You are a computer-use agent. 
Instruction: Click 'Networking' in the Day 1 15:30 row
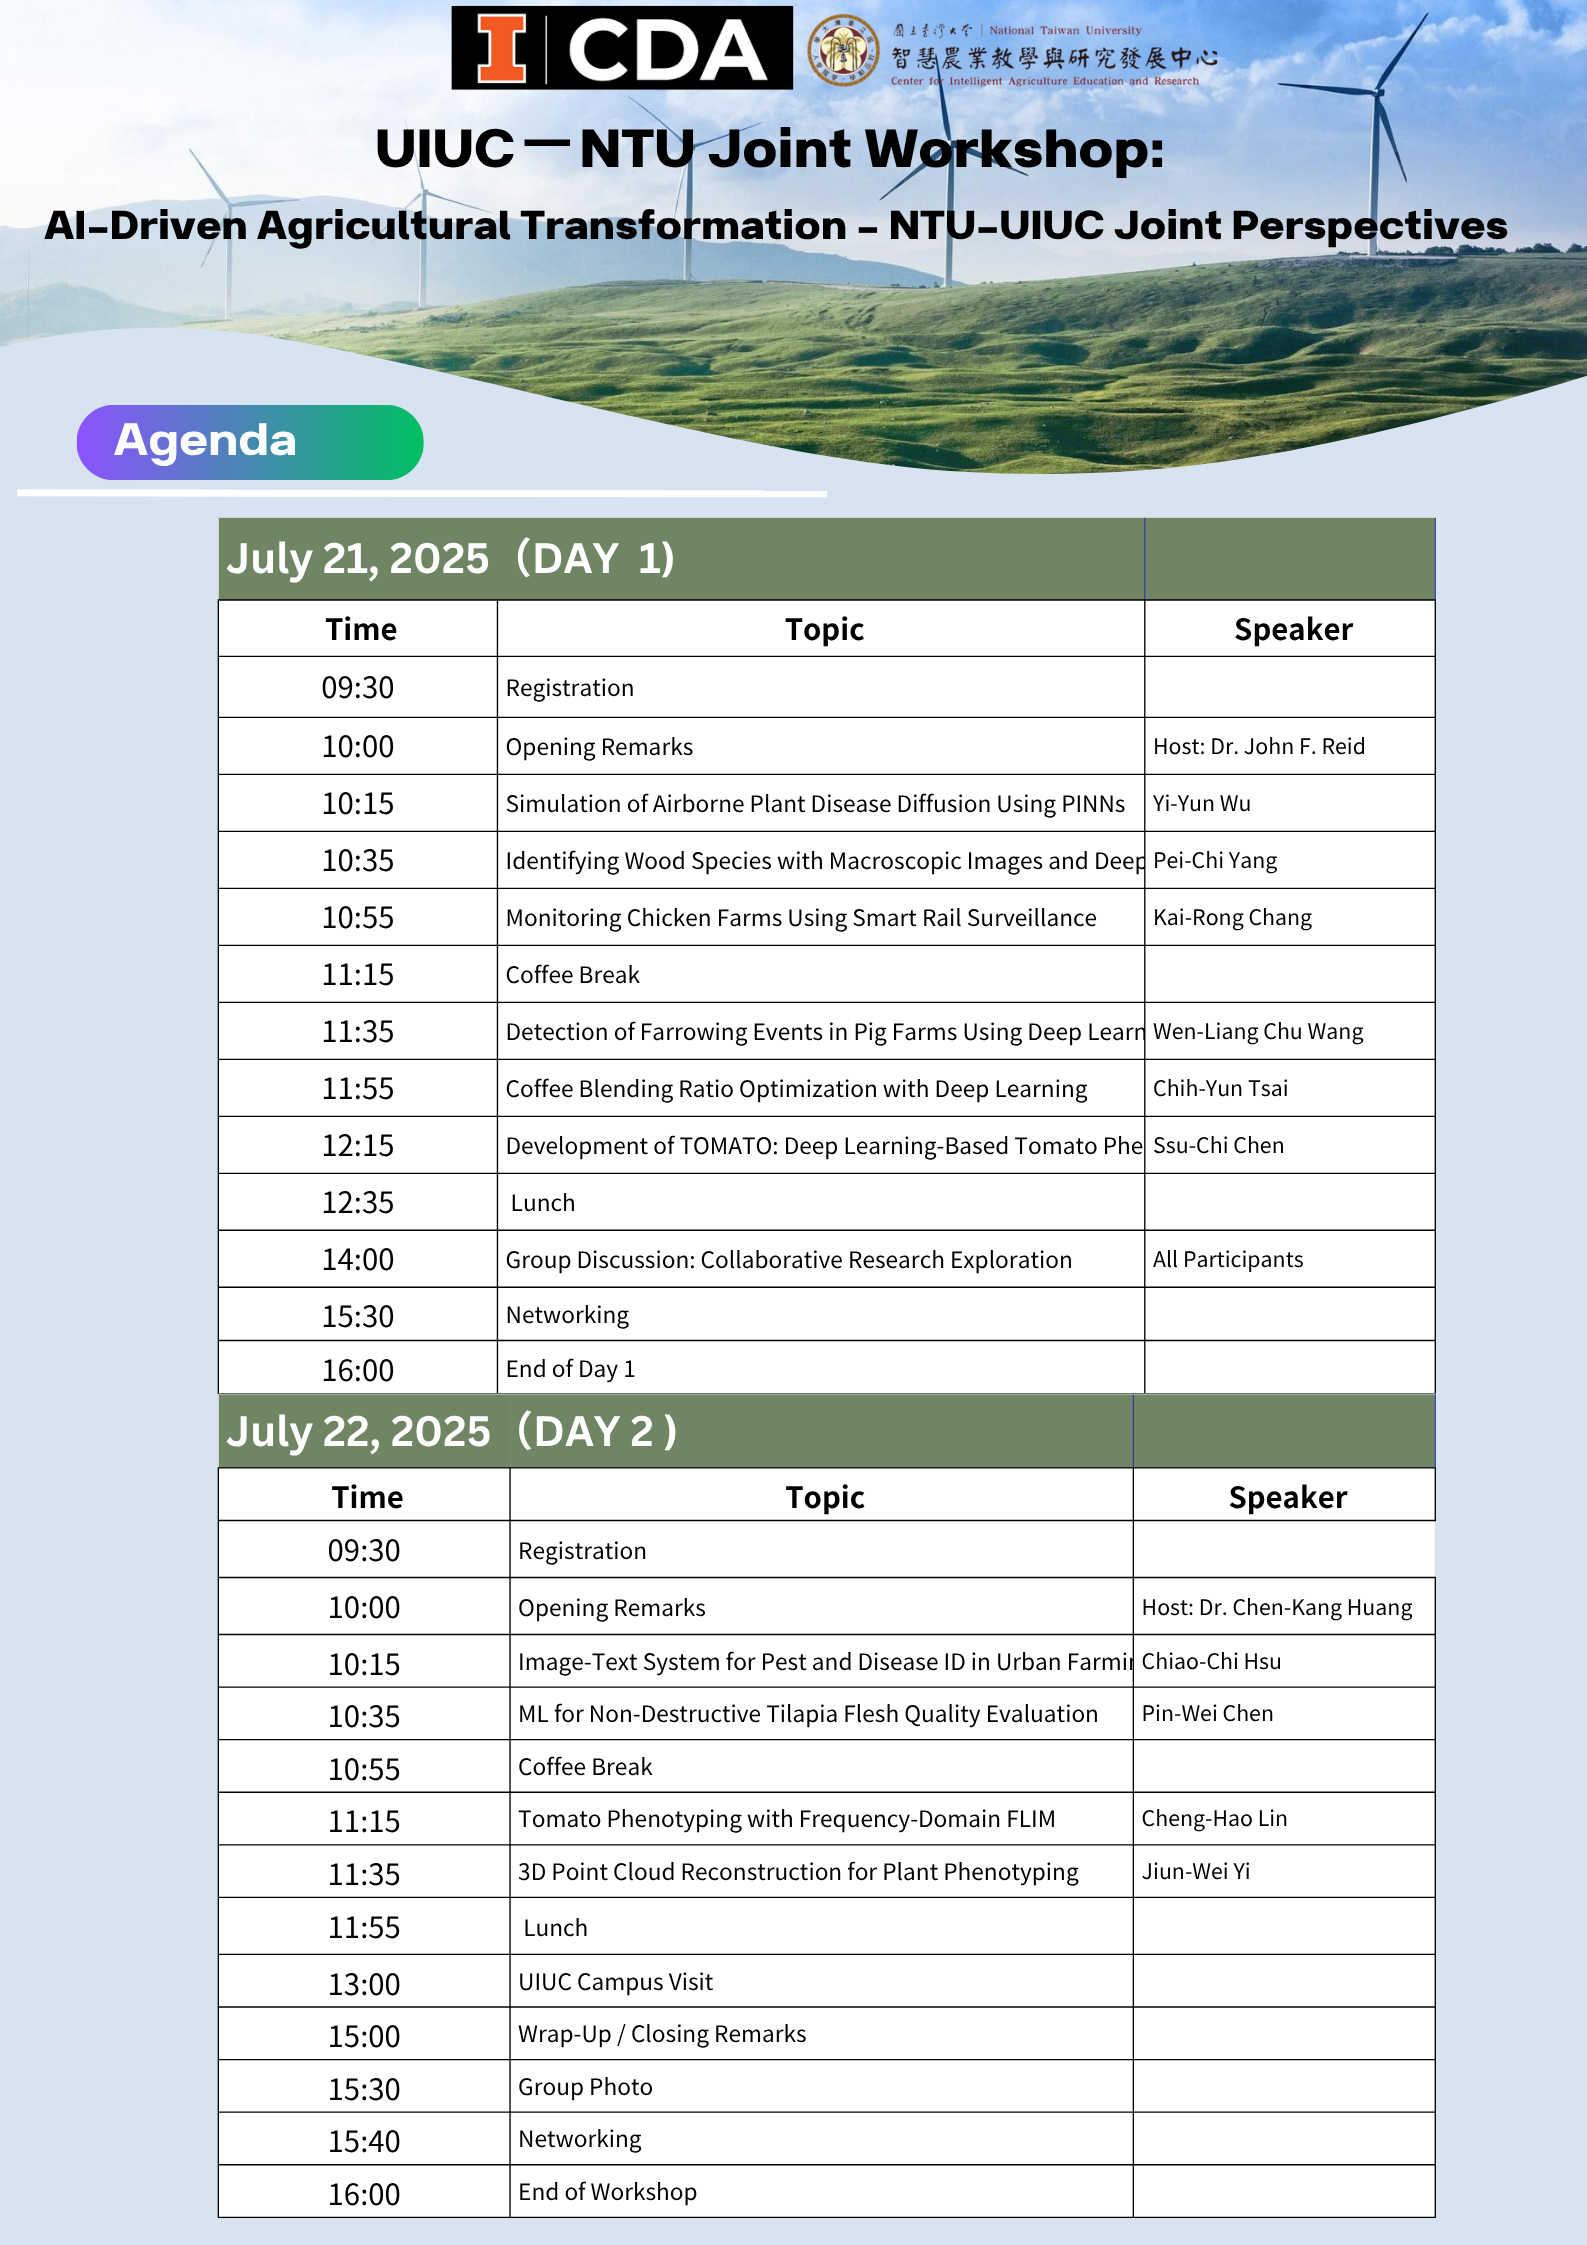[567, 1315]
